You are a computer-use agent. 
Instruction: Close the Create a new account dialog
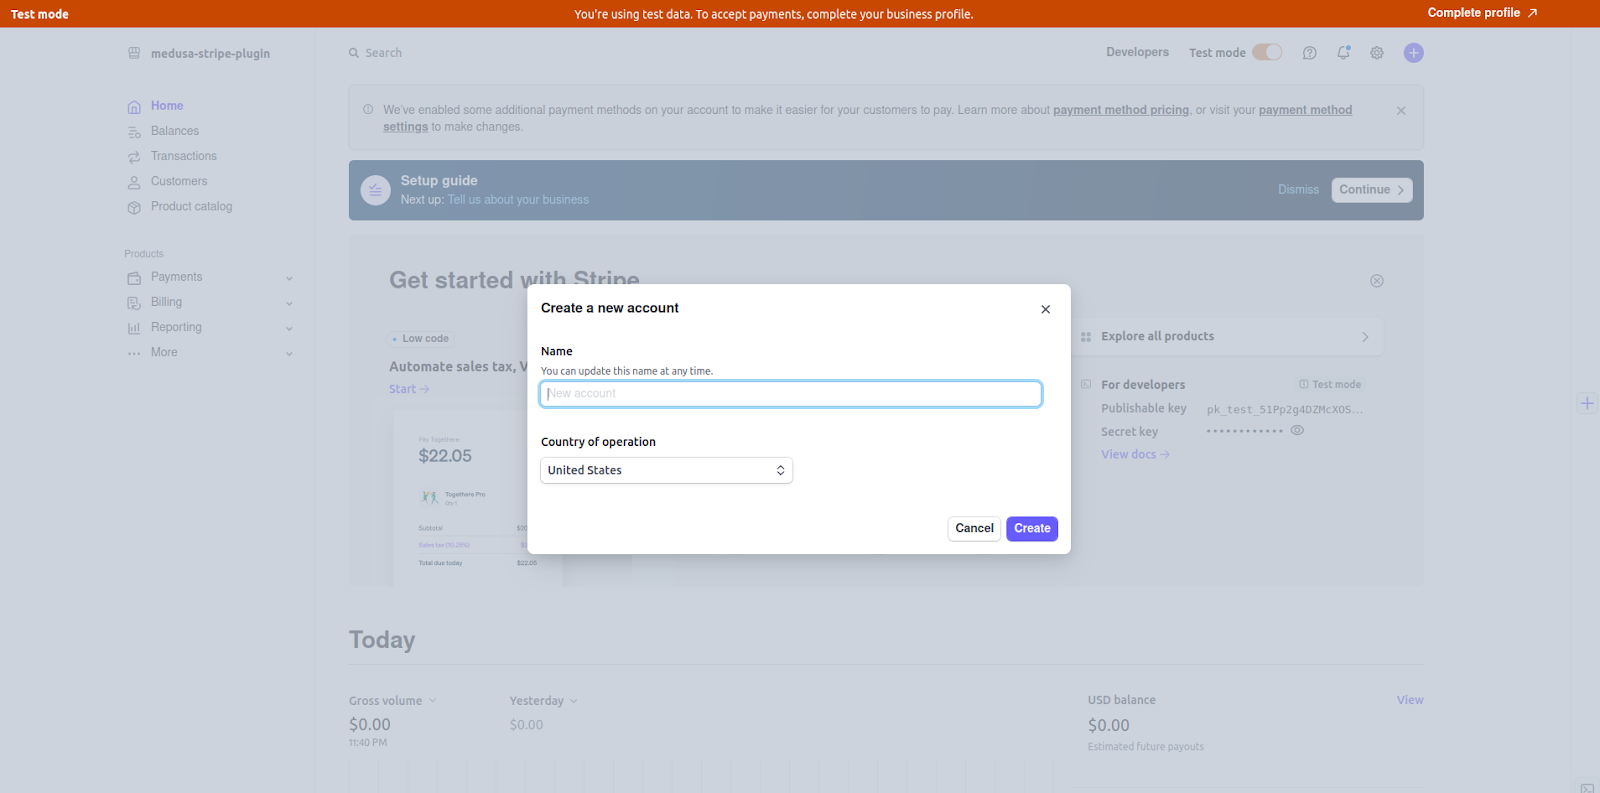tap(1045, 309)
